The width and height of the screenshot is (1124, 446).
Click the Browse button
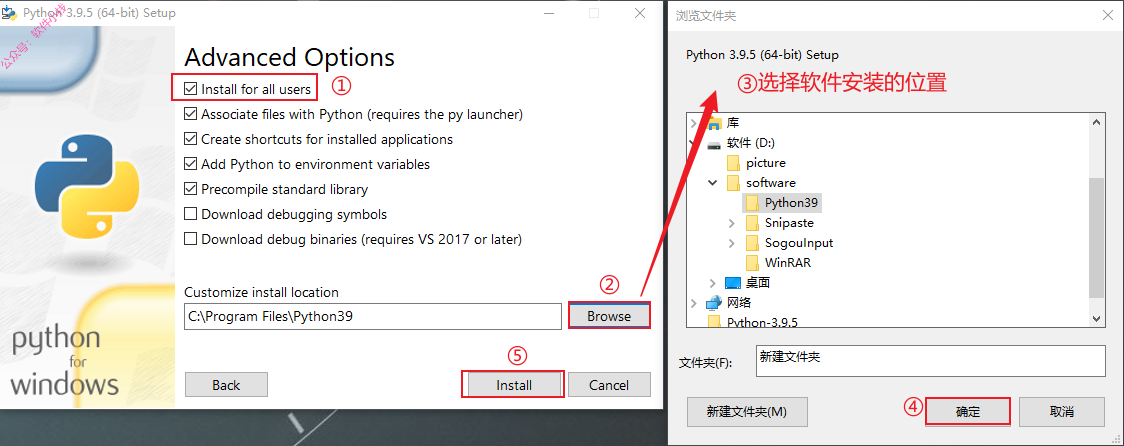[609, 315]
